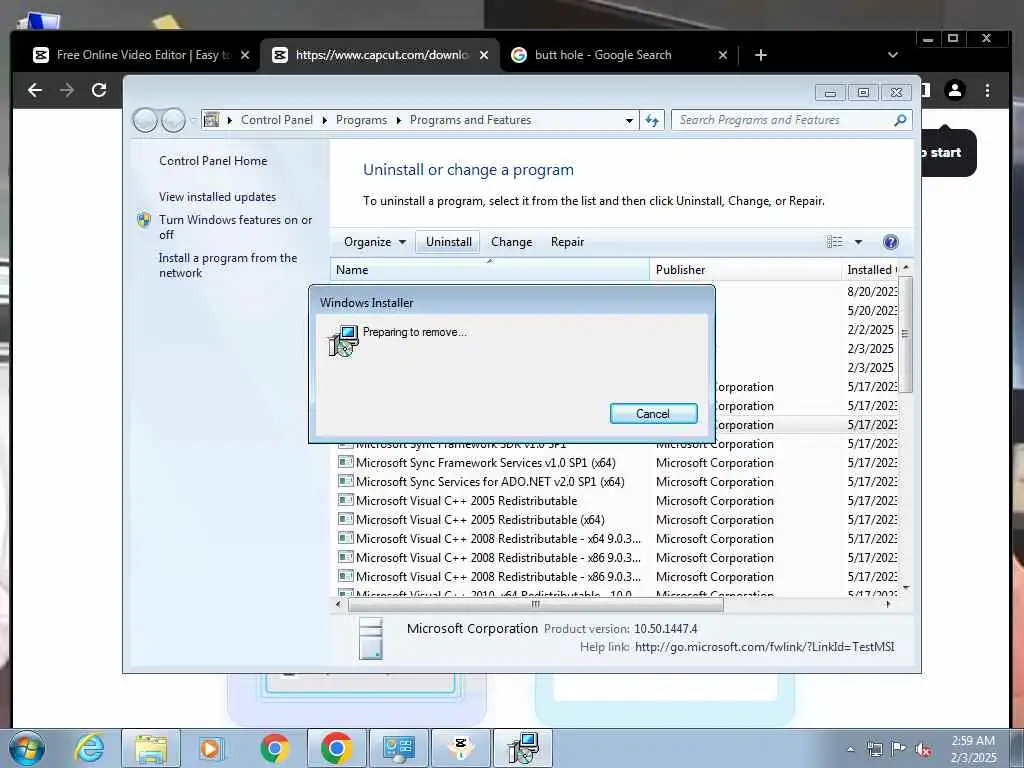The height and width of the screenshot is (768, 1024).
Task: Click icon beside Microsoft Sync Framework Services row
Action: (345, 462)
